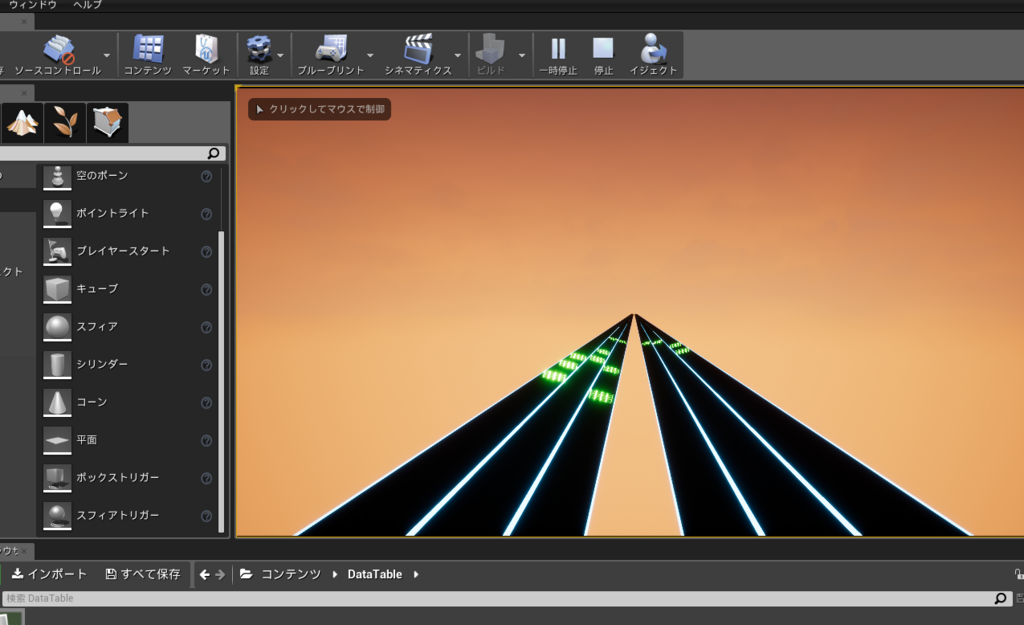This screenshot has height=625, width=1024.
Task: Pause play session with 一時停止
Action: coord(558,56)
